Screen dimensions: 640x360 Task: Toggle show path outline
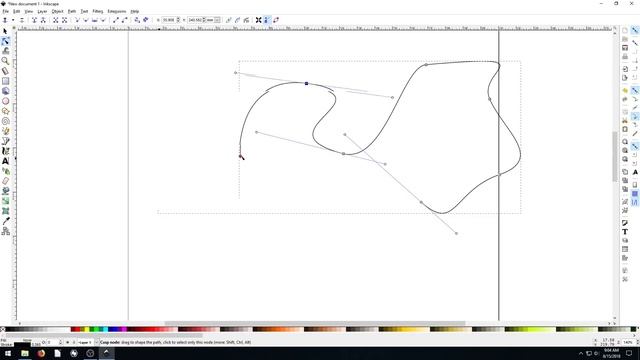(x=276, y=20)
